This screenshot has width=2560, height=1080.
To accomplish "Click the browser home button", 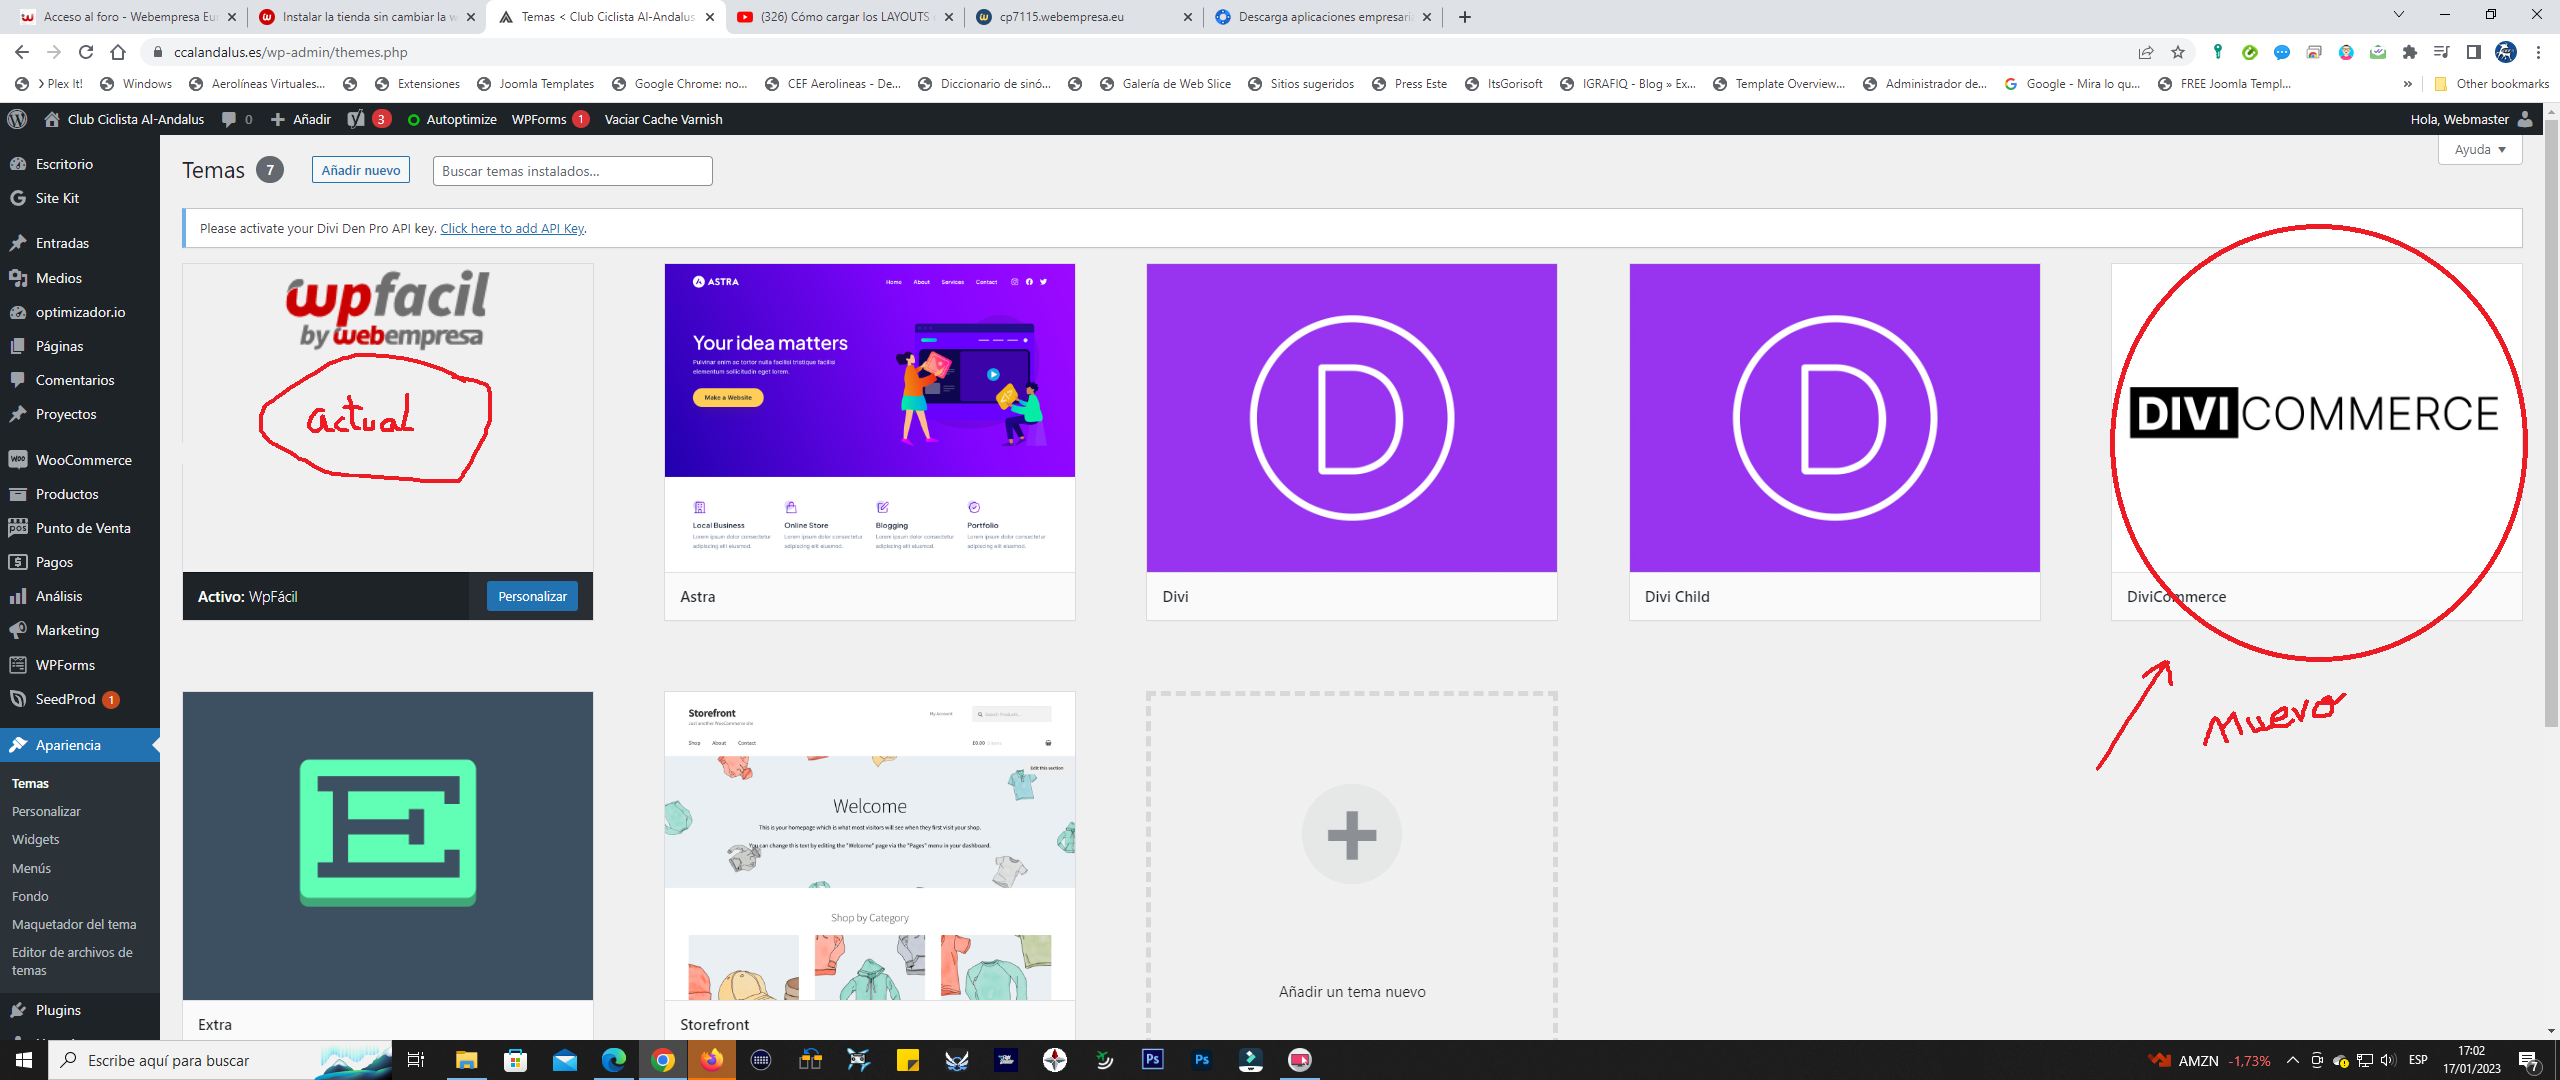I will coord(118,52).
